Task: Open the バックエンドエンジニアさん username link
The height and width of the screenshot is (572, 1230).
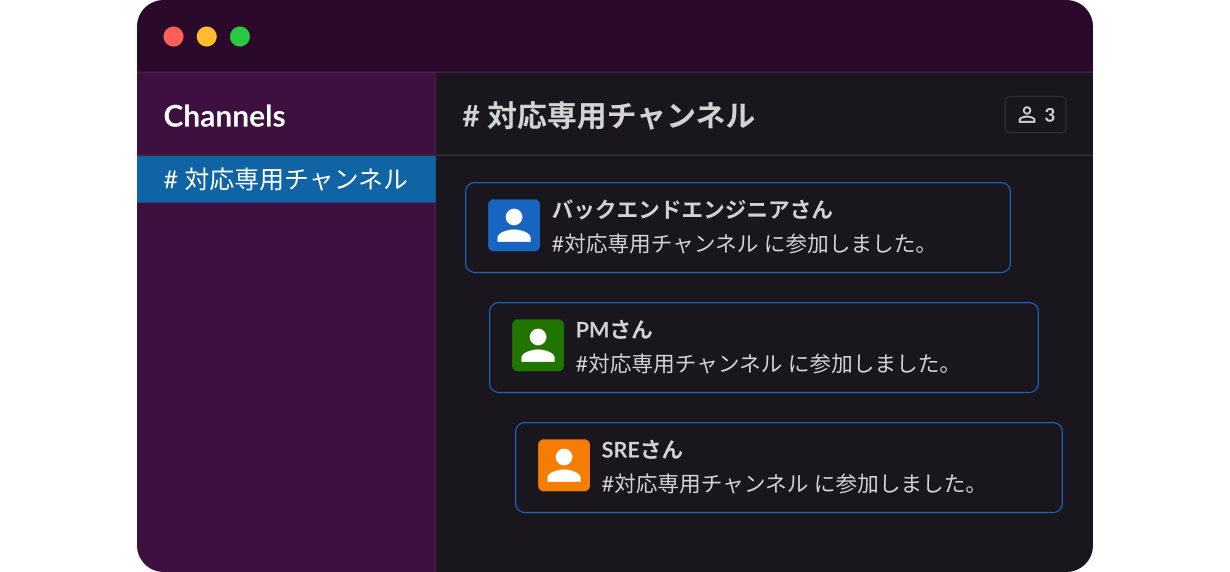Action: [692, 210]
